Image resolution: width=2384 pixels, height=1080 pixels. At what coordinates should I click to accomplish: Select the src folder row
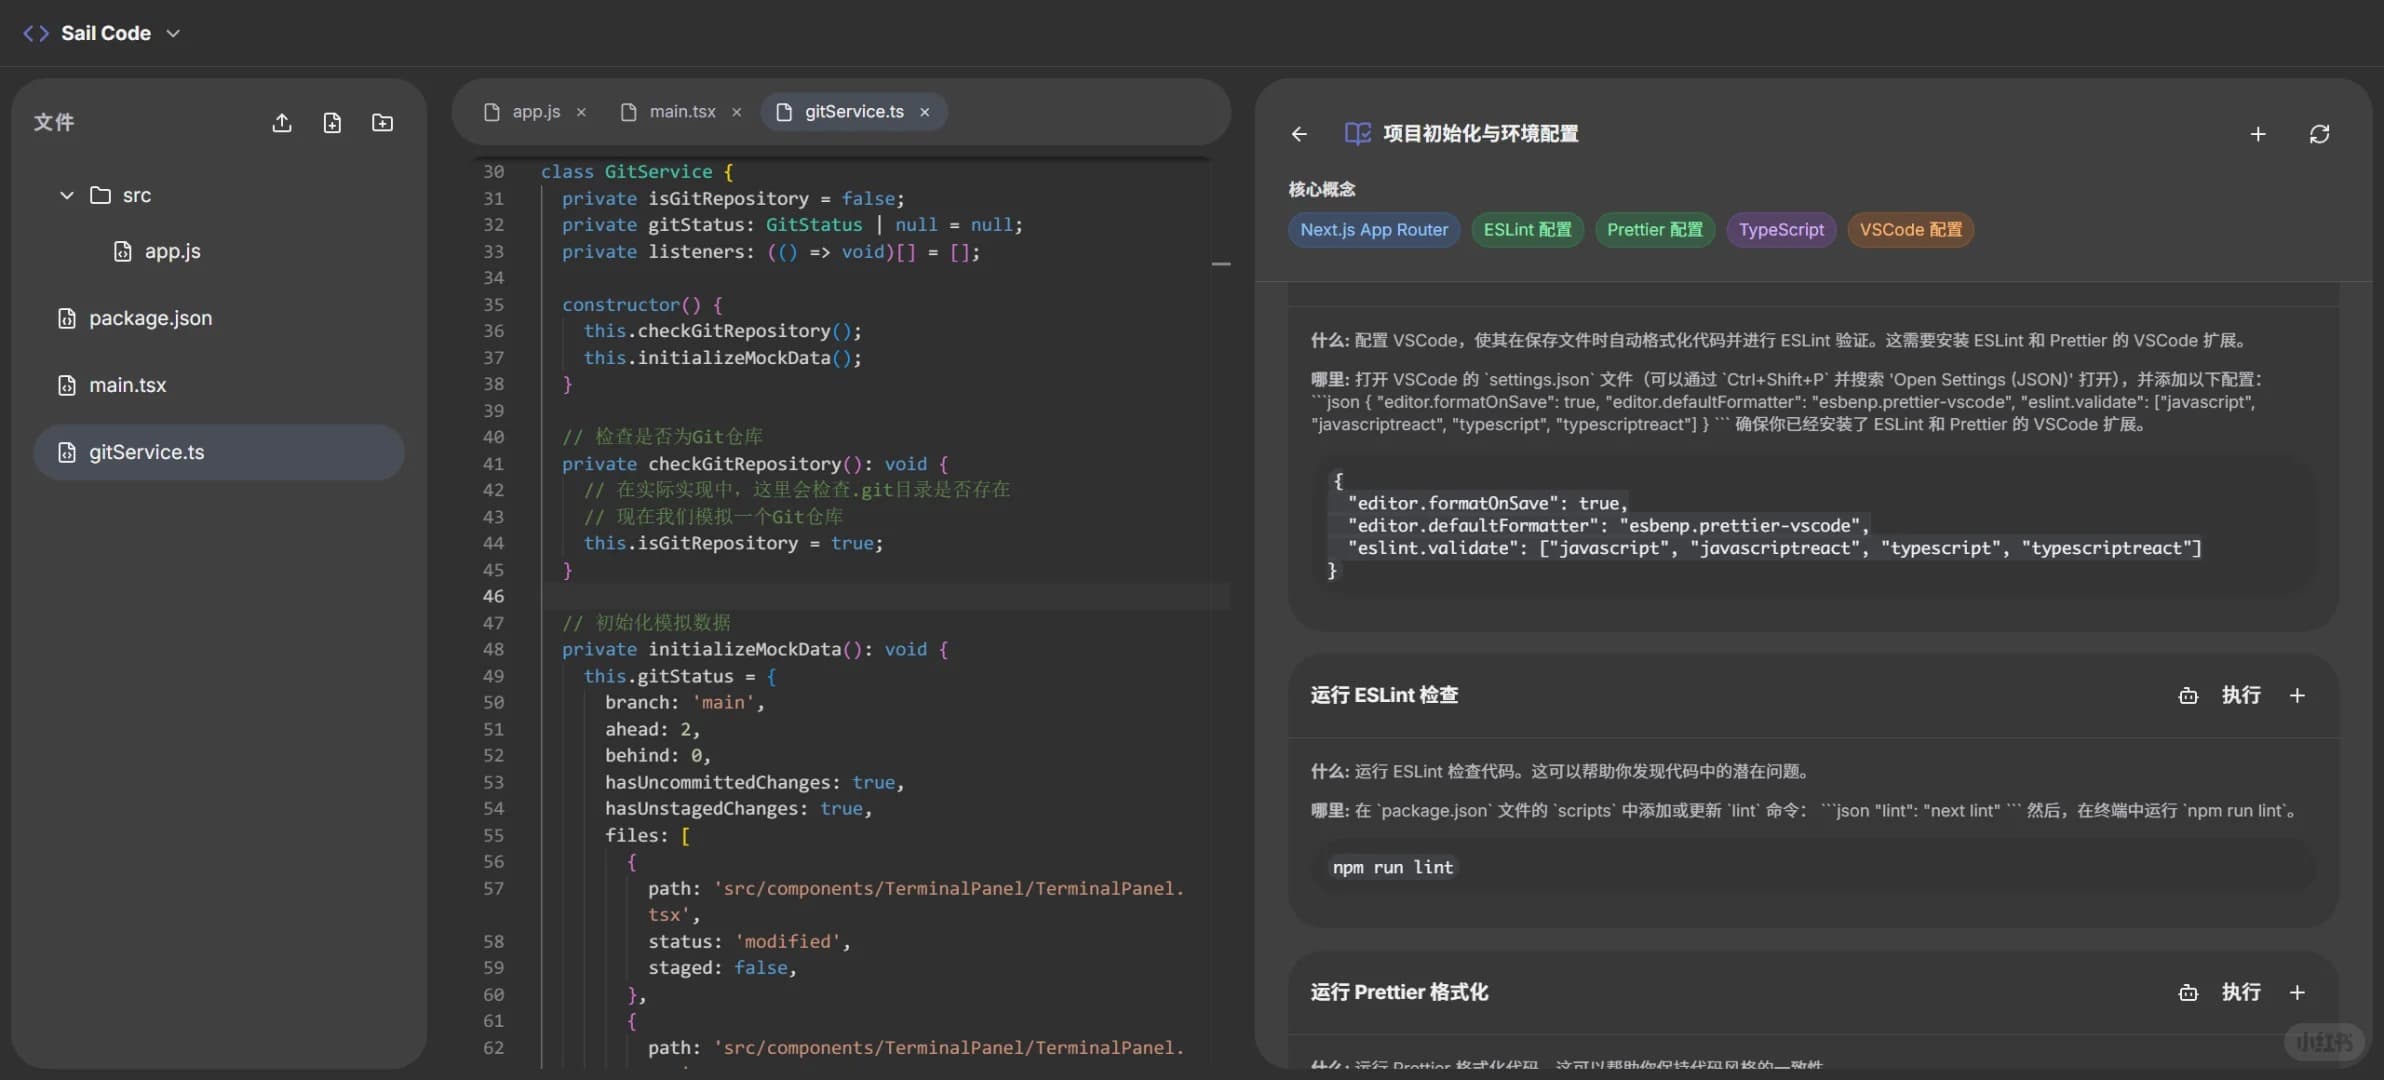[219, 195]
